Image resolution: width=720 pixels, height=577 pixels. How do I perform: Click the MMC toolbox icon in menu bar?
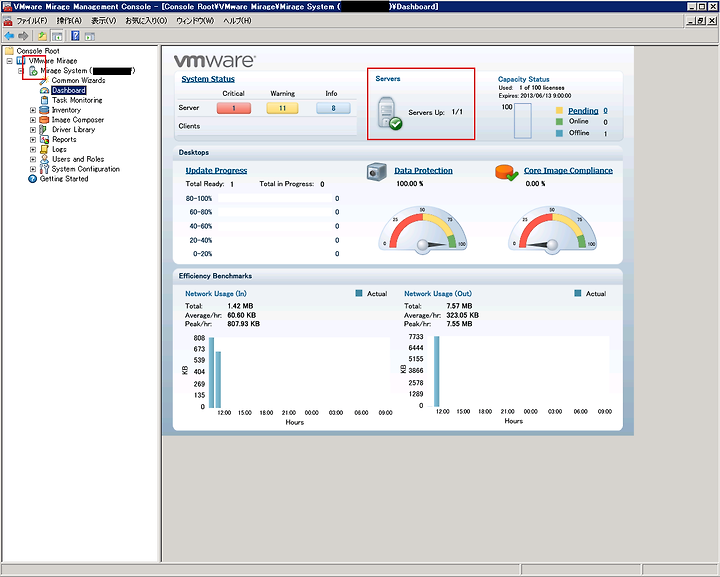(7, 21)
